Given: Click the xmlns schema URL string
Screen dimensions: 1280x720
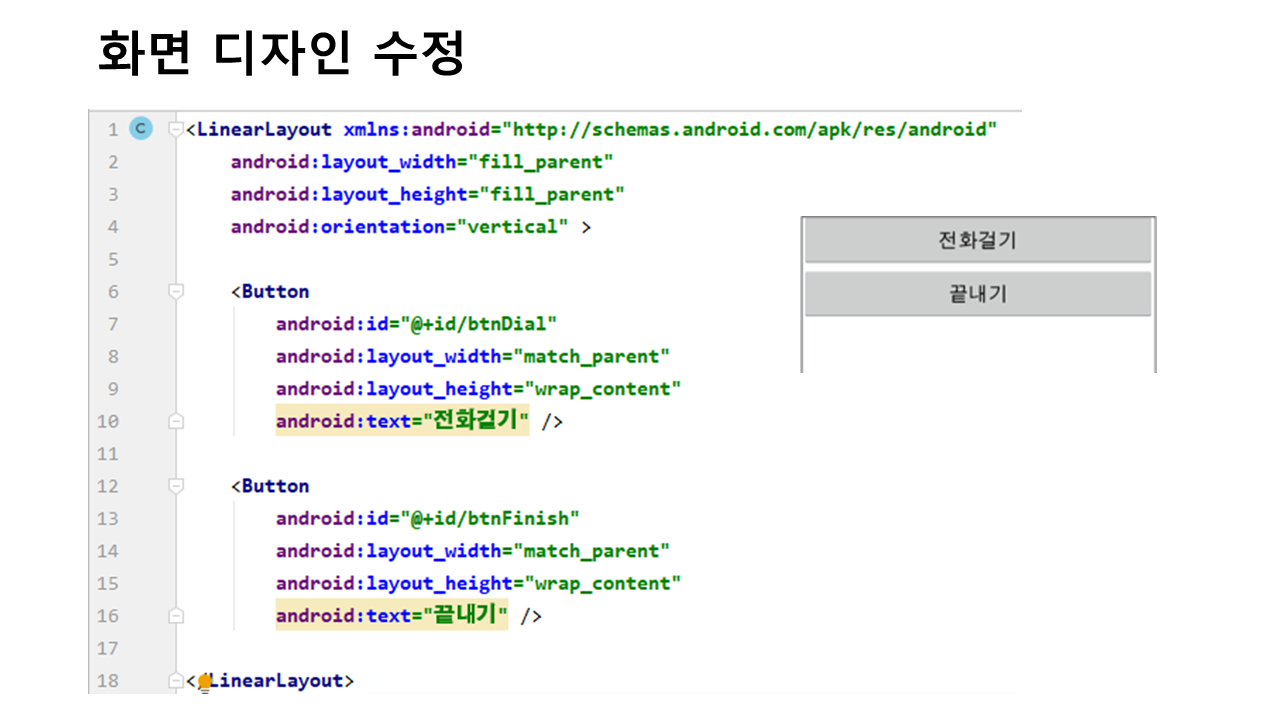Looking at the screenshot, I should click(x=750, y=130).
